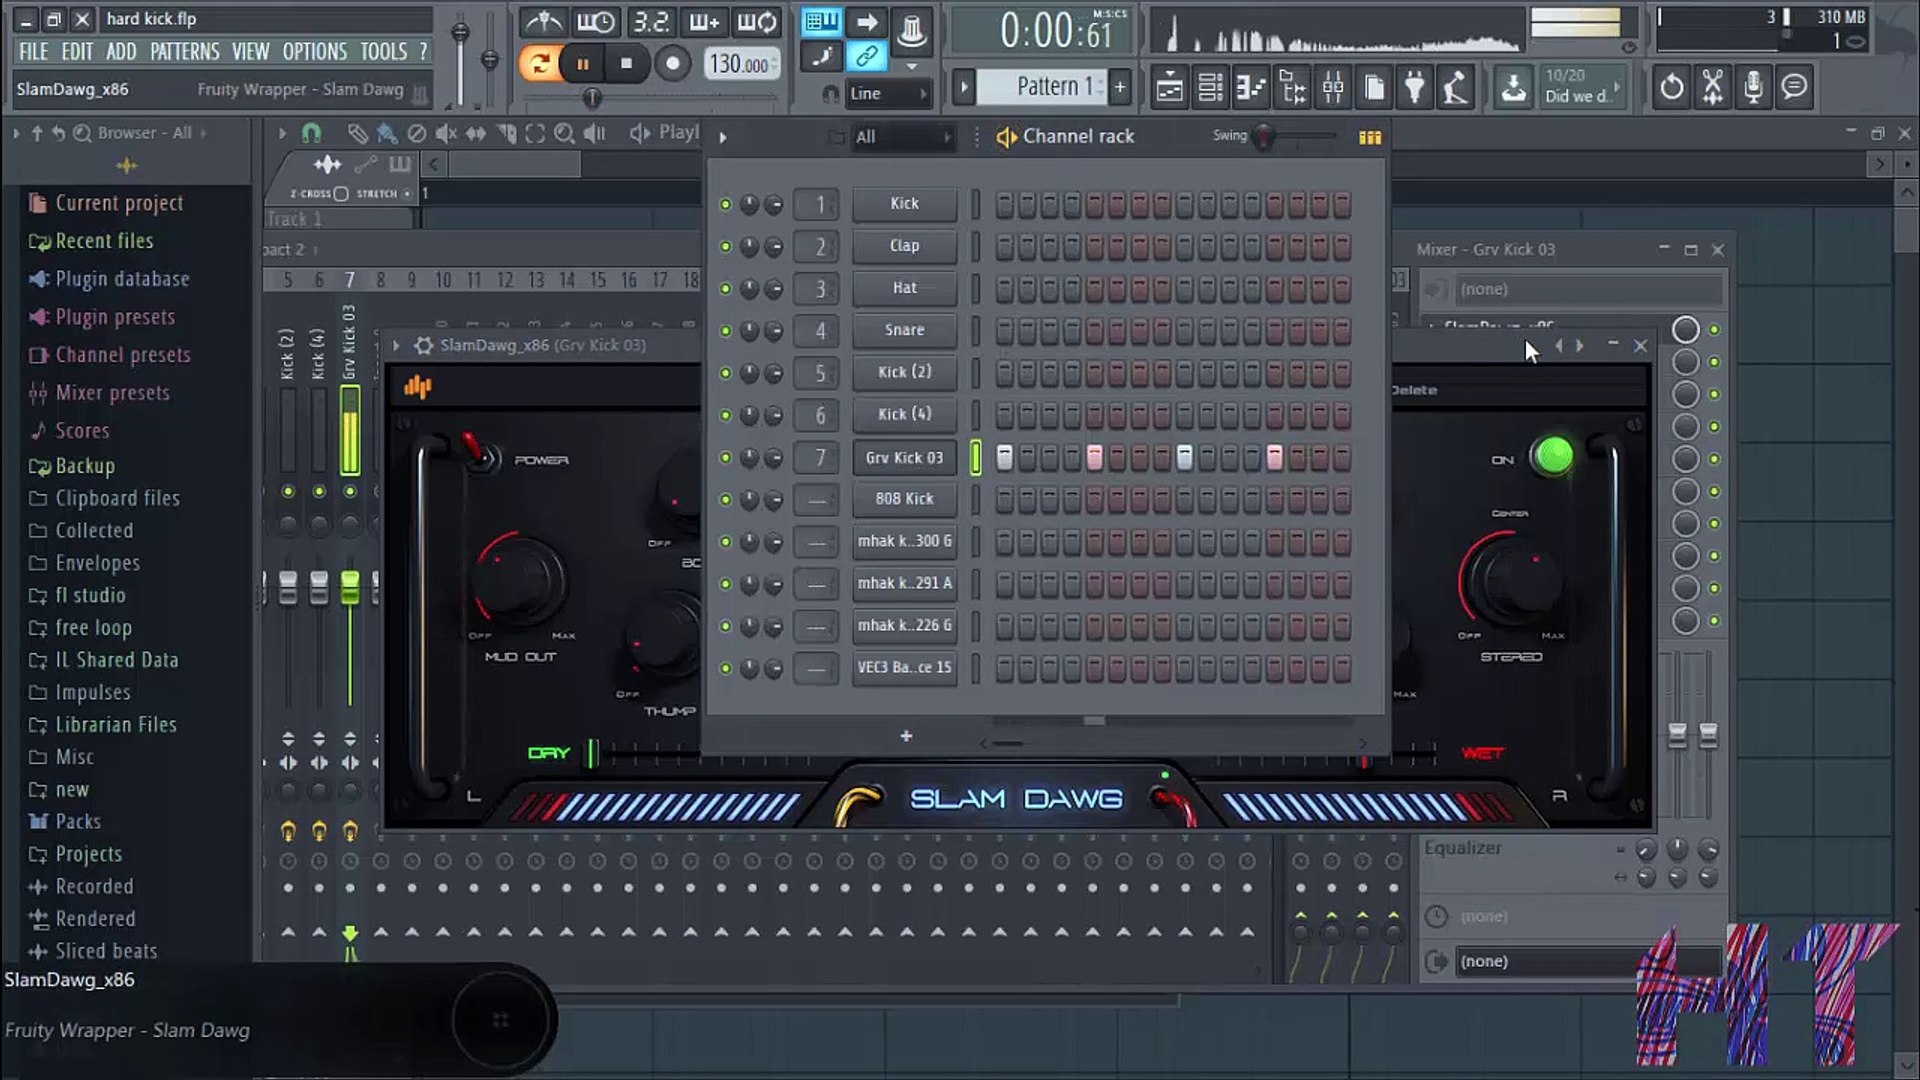The height and width of the screenshot is (1080, 1920).
Task: Toggle first step of Grv Kick 03
Action: click(x=1004, y=458)
